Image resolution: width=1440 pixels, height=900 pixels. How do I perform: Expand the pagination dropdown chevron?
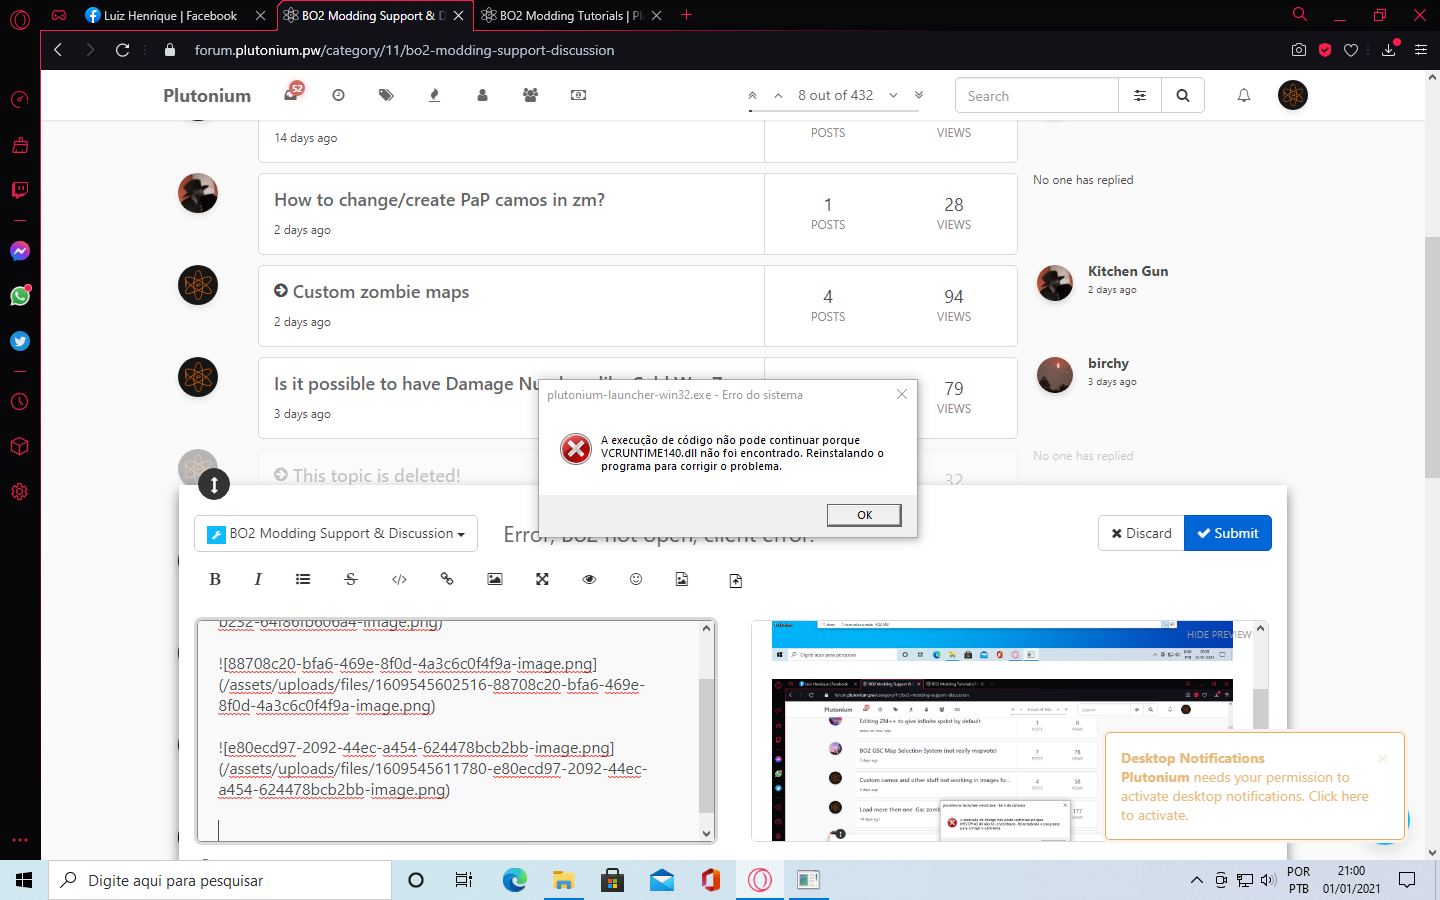[893, 95]
